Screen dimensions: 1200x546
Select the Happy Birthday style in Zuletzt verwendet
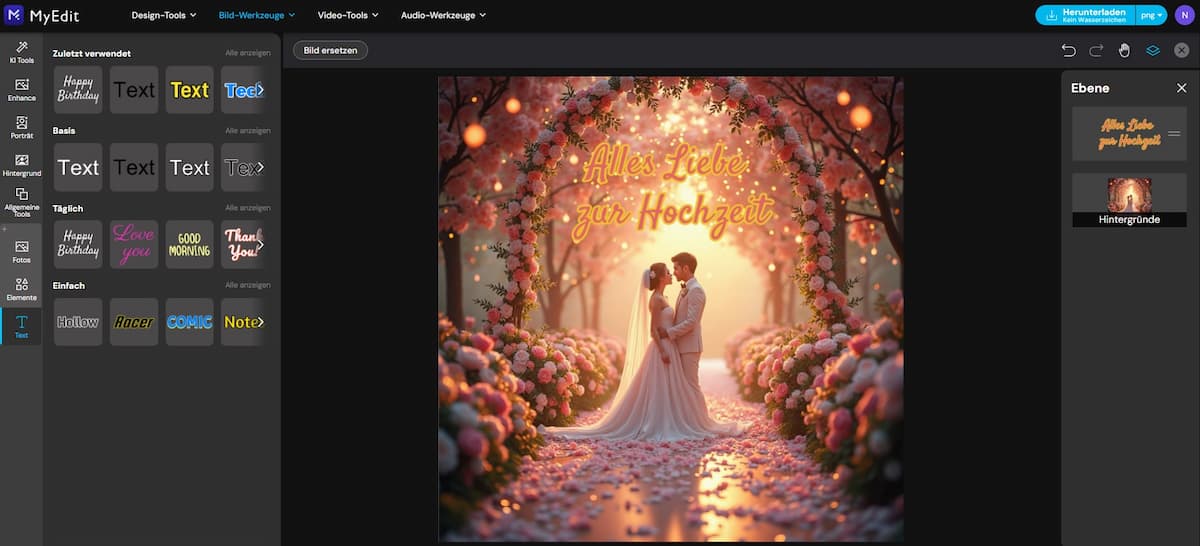click(78, 90)
